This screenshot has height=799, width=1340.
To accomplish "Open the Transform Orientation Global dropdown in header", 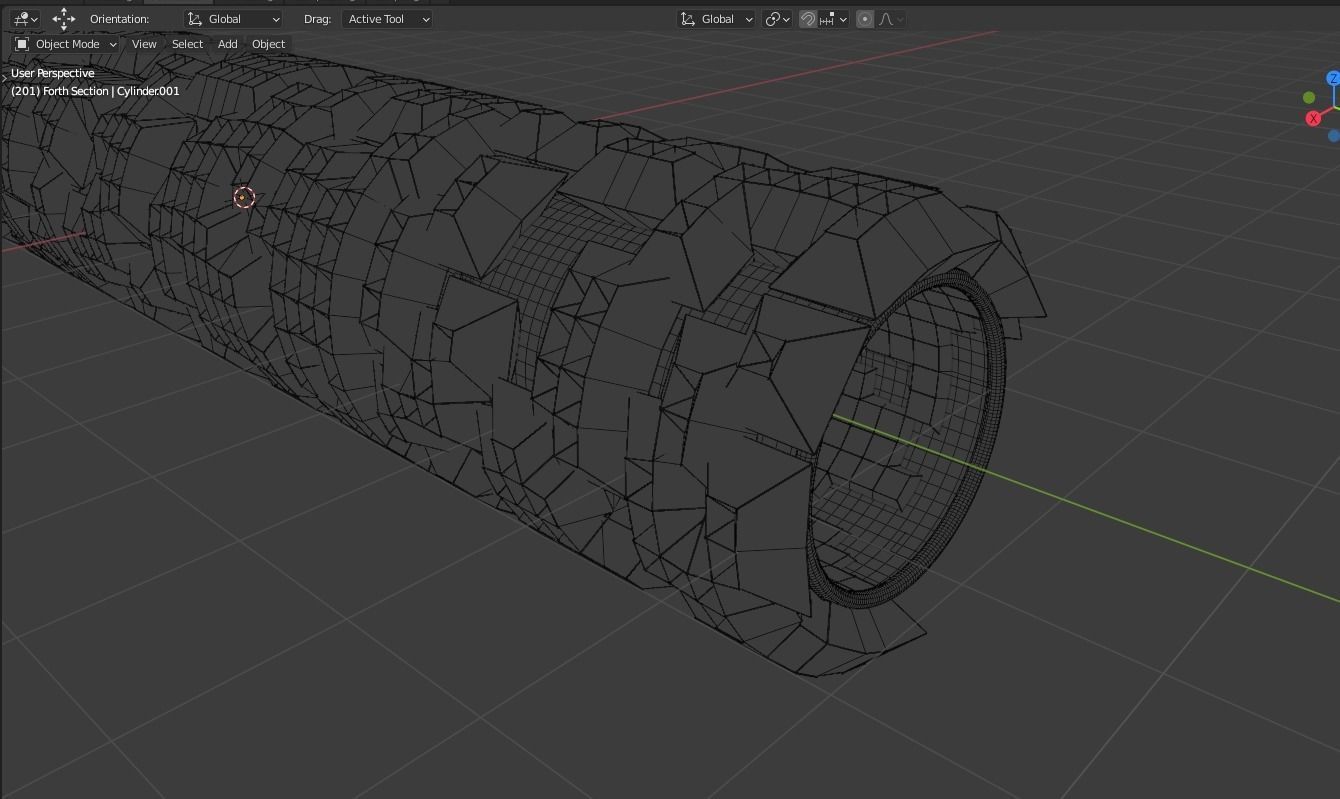I will point(716,19).
